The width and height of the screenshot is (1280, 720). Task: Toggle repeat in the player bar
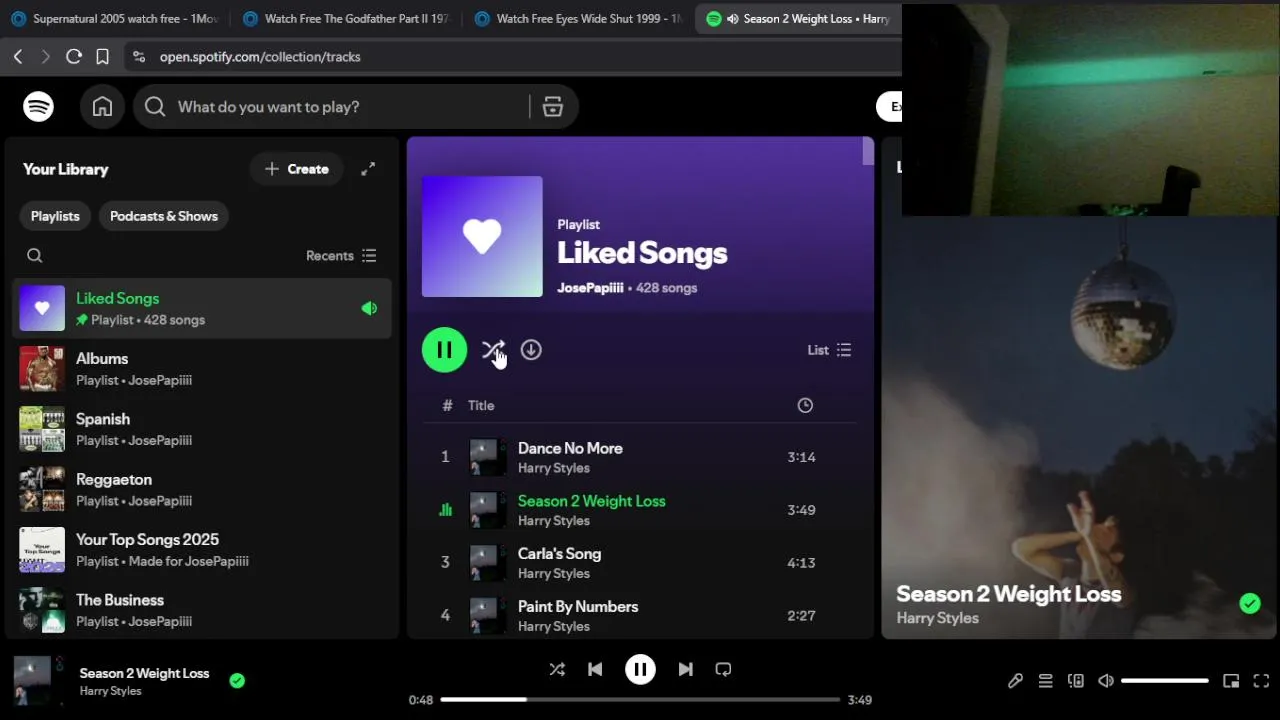[723, 670]
